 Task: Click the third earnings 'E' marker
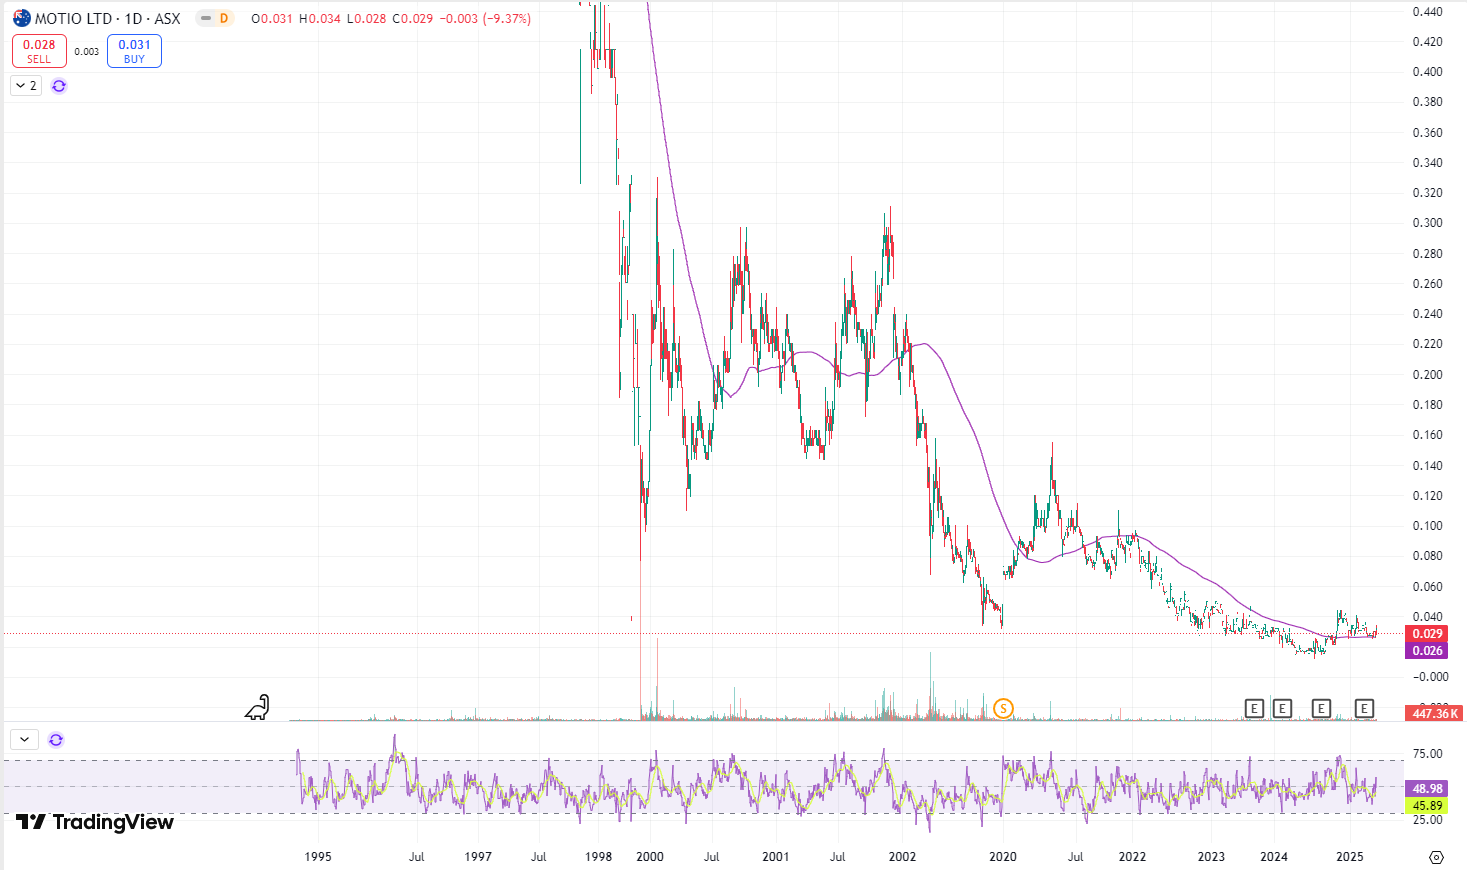(1321, 709)
